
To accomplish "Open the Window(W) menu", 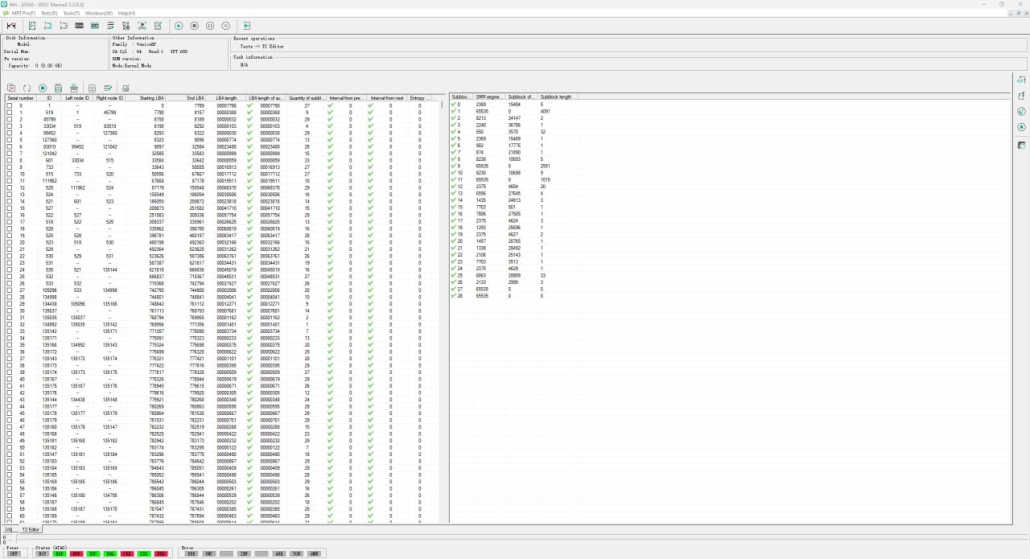I will pyautogui.click(x=98, y=13).
